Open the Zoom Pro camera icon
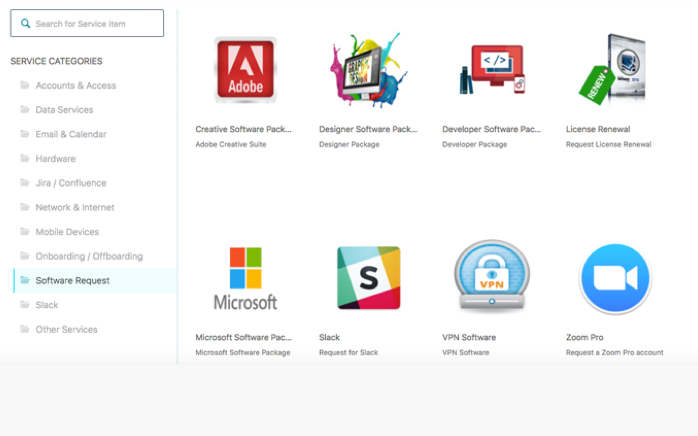The image size is (698, 436). click(x=615, y=277)
